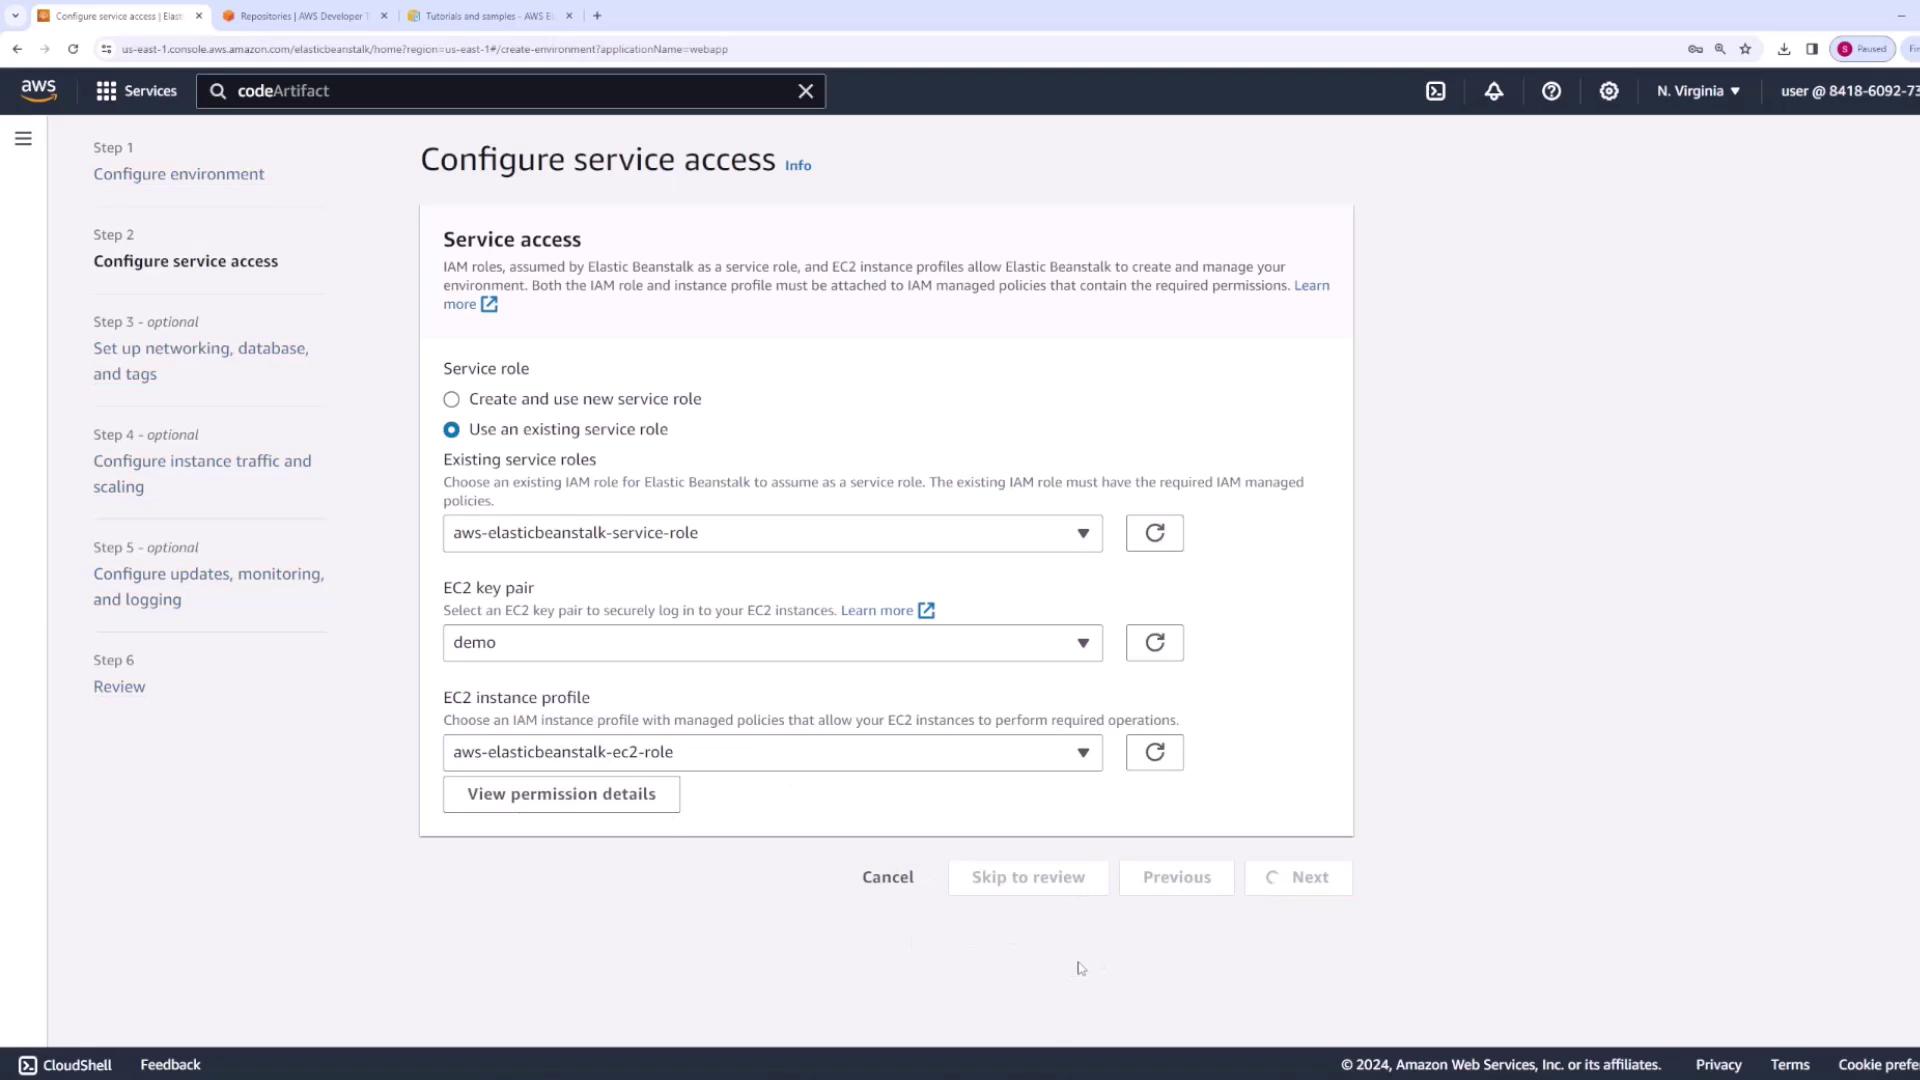The width and height of the screenshot is (1920, 1080).
Task: Open the settings gear icon in header
Action: [x=1608, y=91]
